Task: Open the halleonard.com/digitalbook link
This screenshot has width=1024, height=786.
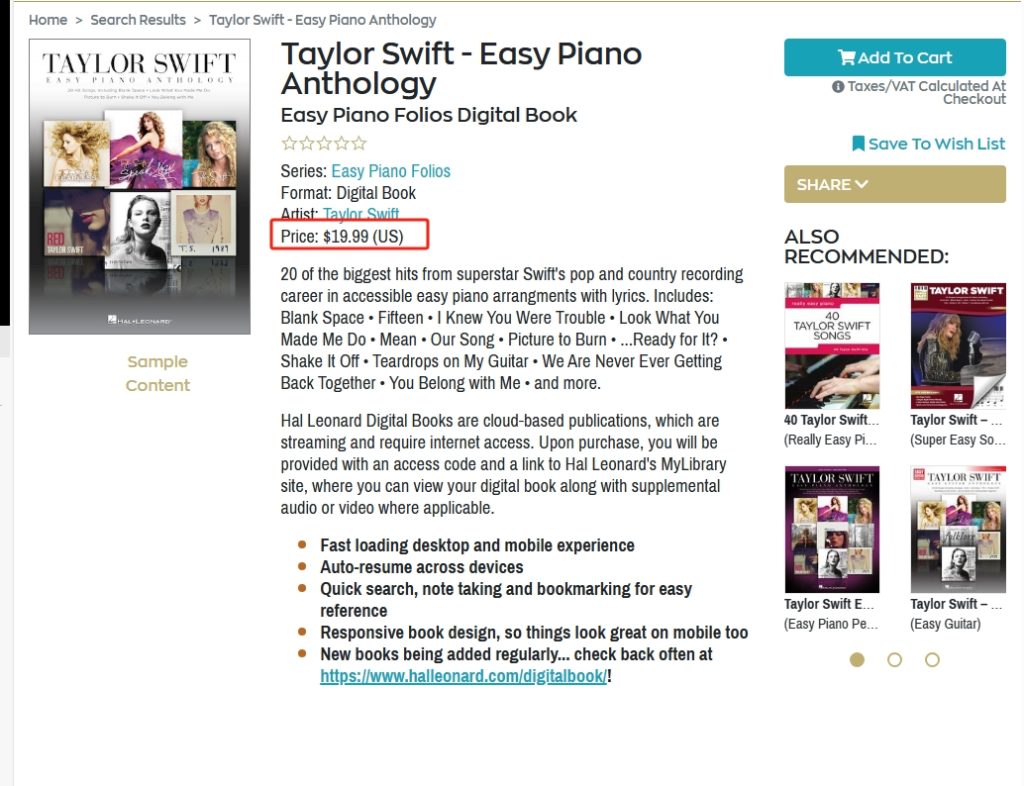Action: click(463, 676)
